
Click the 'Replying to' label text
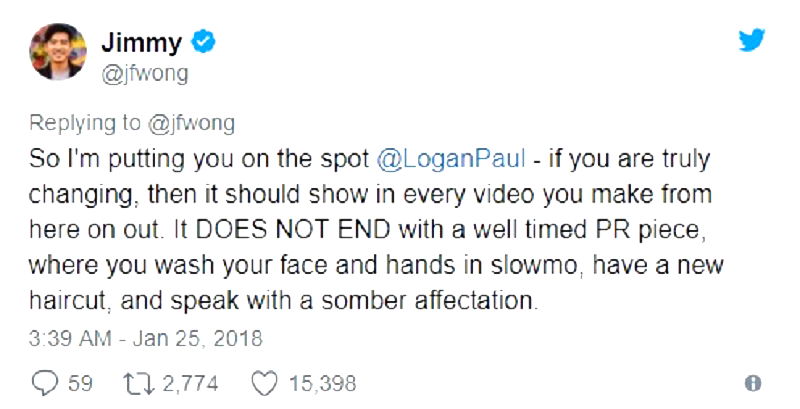pyautogui.click(x=84, y=123)
